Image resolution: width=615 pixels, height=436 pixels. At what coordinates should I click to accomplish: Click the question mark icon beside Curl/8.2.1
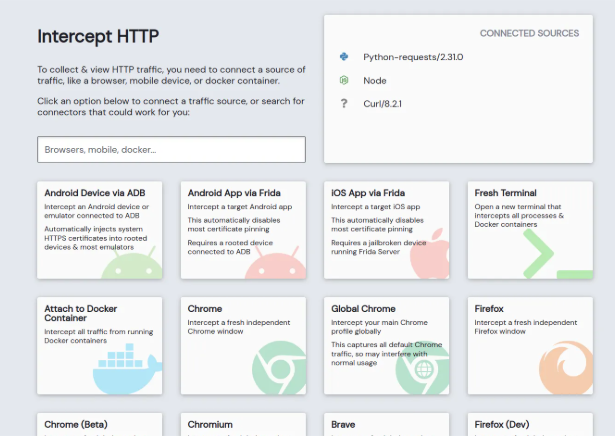(344, 104)
